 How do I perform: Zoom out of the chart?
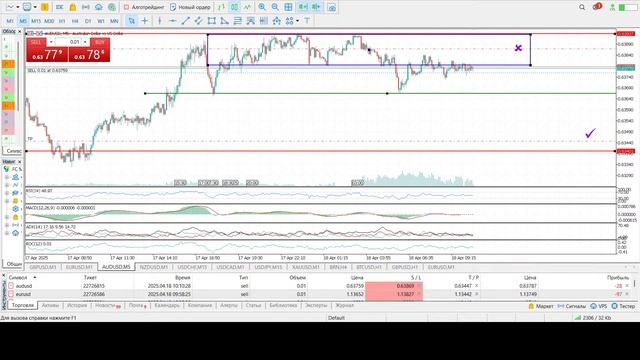click(275, 7)
